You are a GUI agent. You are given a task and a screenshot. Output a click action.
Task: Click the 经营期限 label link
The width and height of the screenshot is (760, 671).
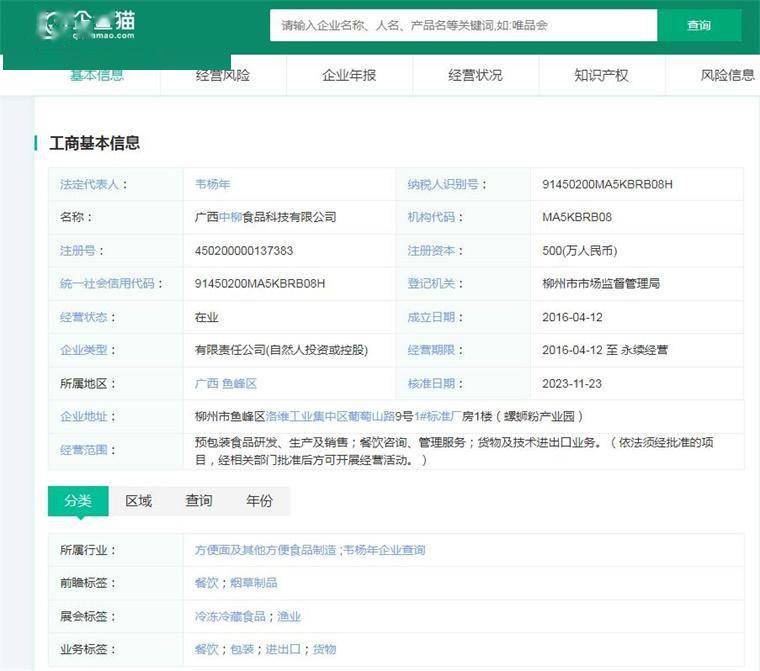point(431,350)
